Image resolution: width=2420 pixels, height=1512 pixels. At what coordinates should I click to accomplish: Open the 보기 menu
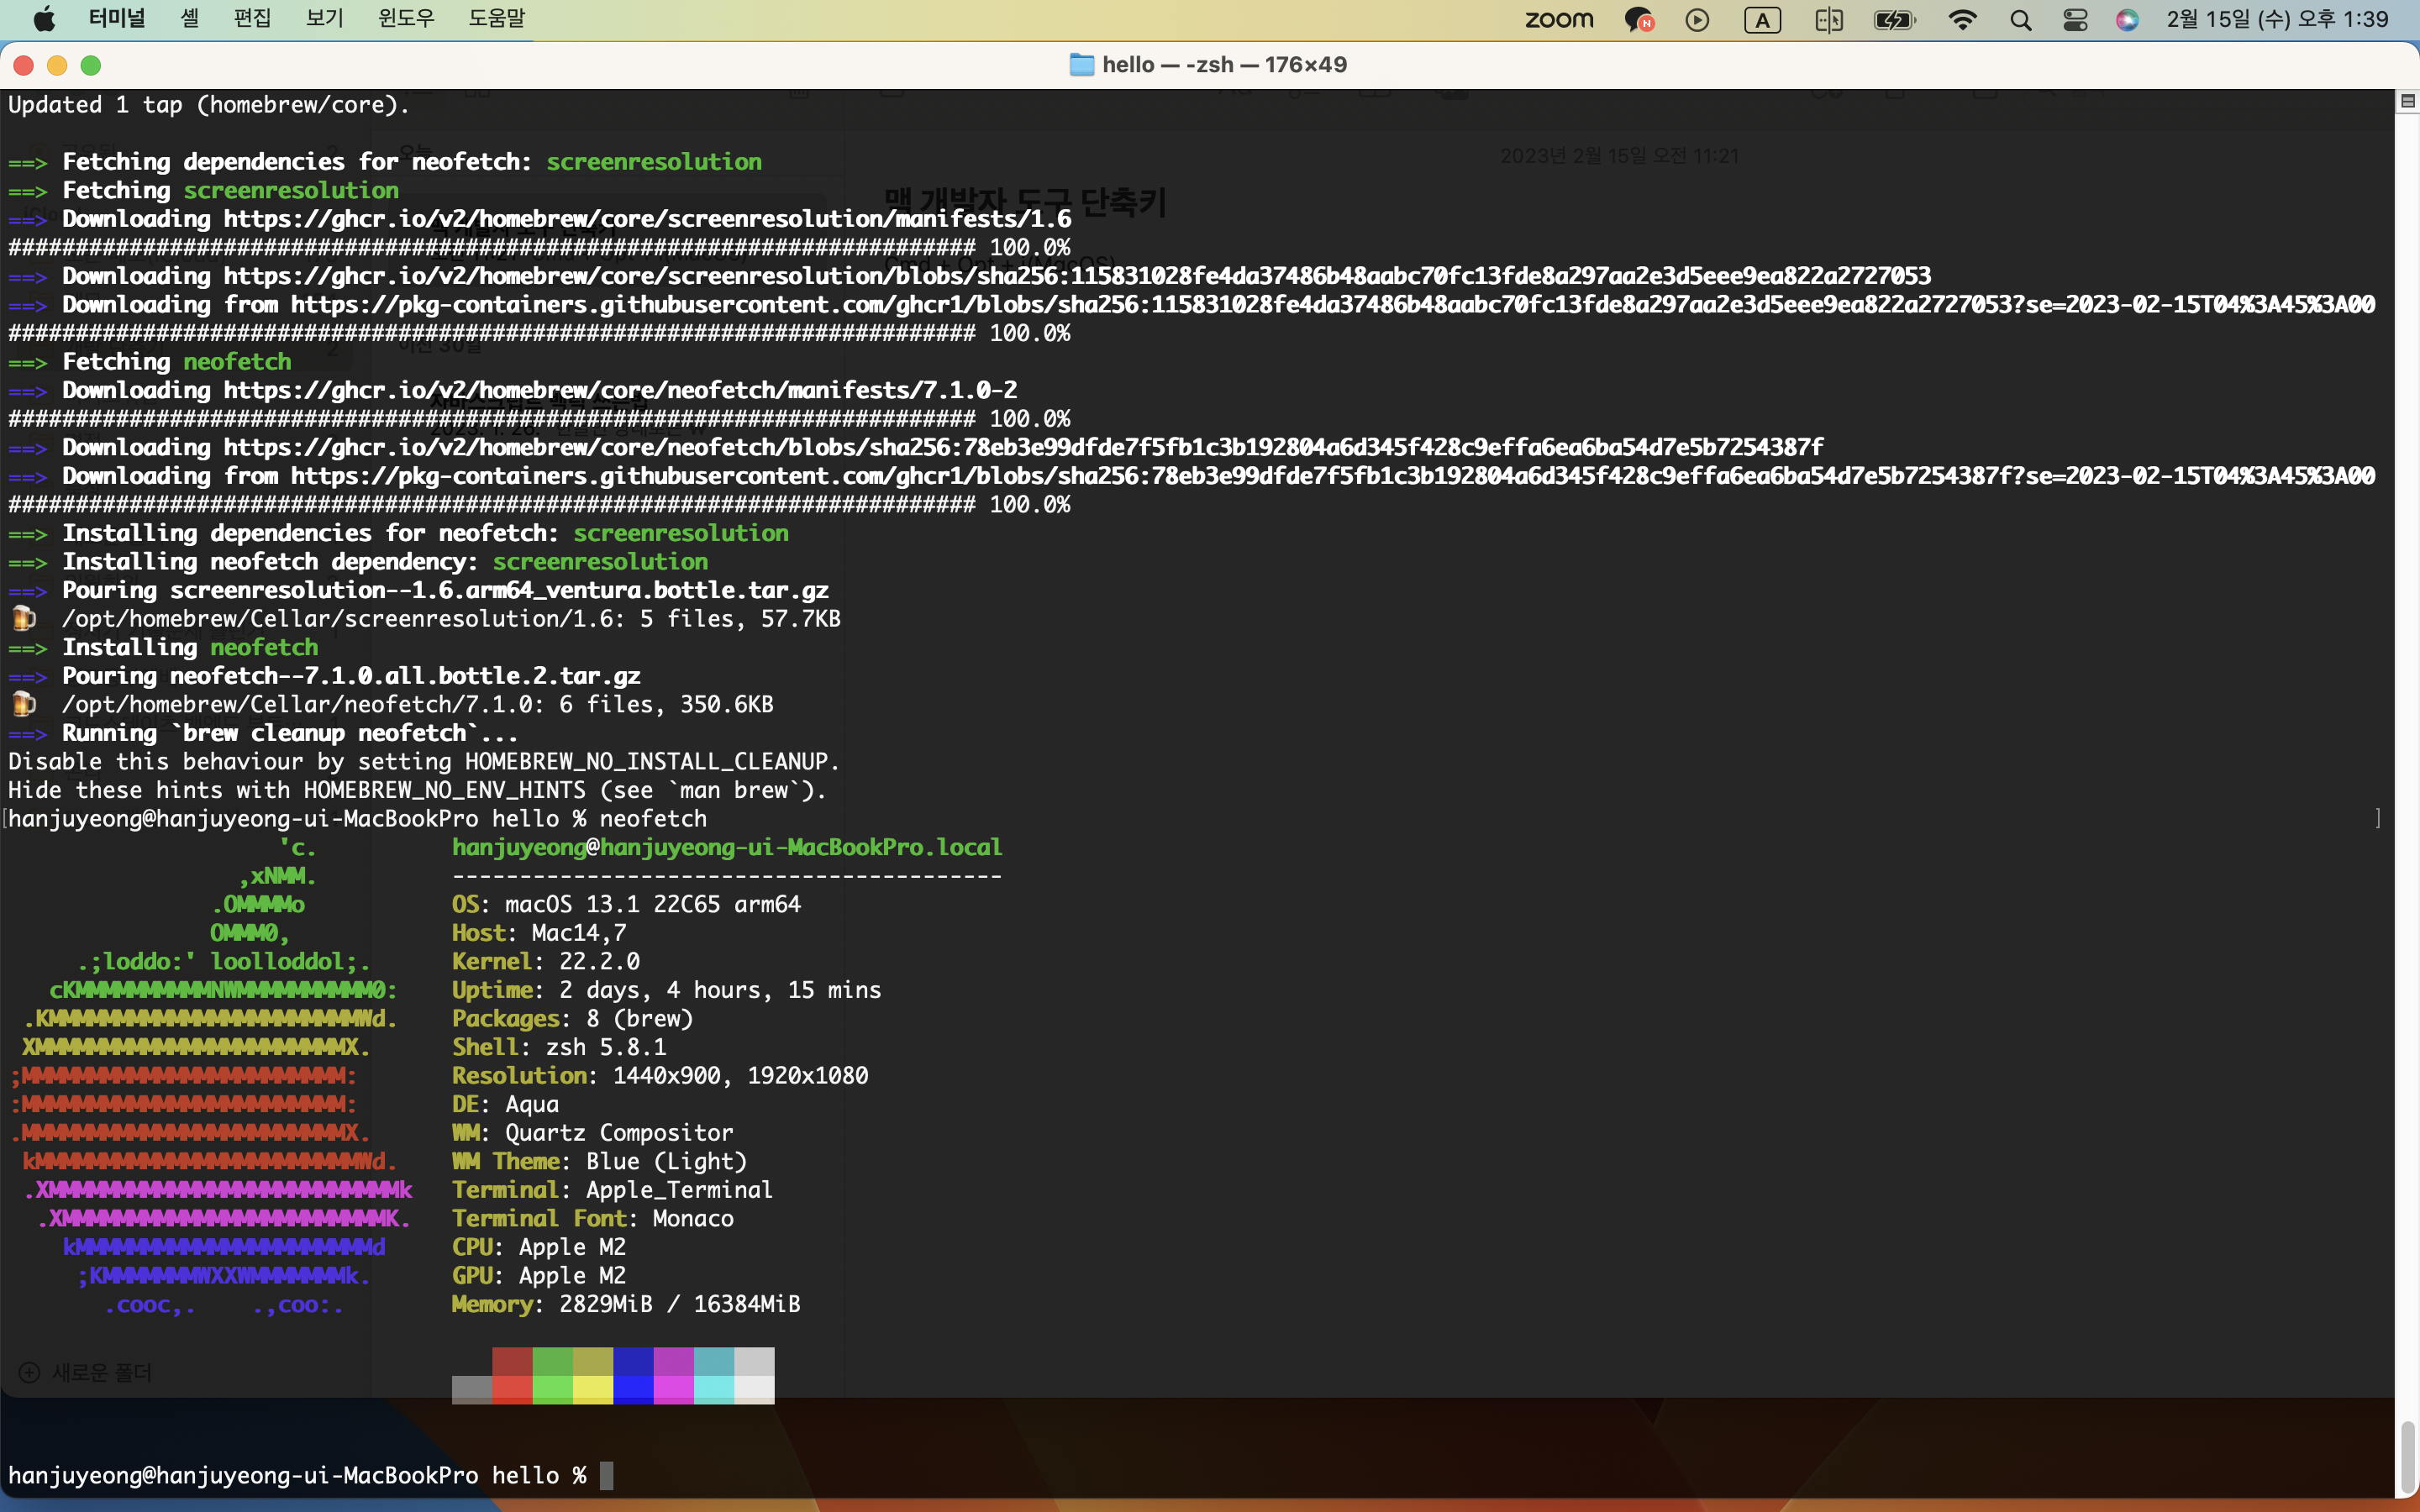325,19
